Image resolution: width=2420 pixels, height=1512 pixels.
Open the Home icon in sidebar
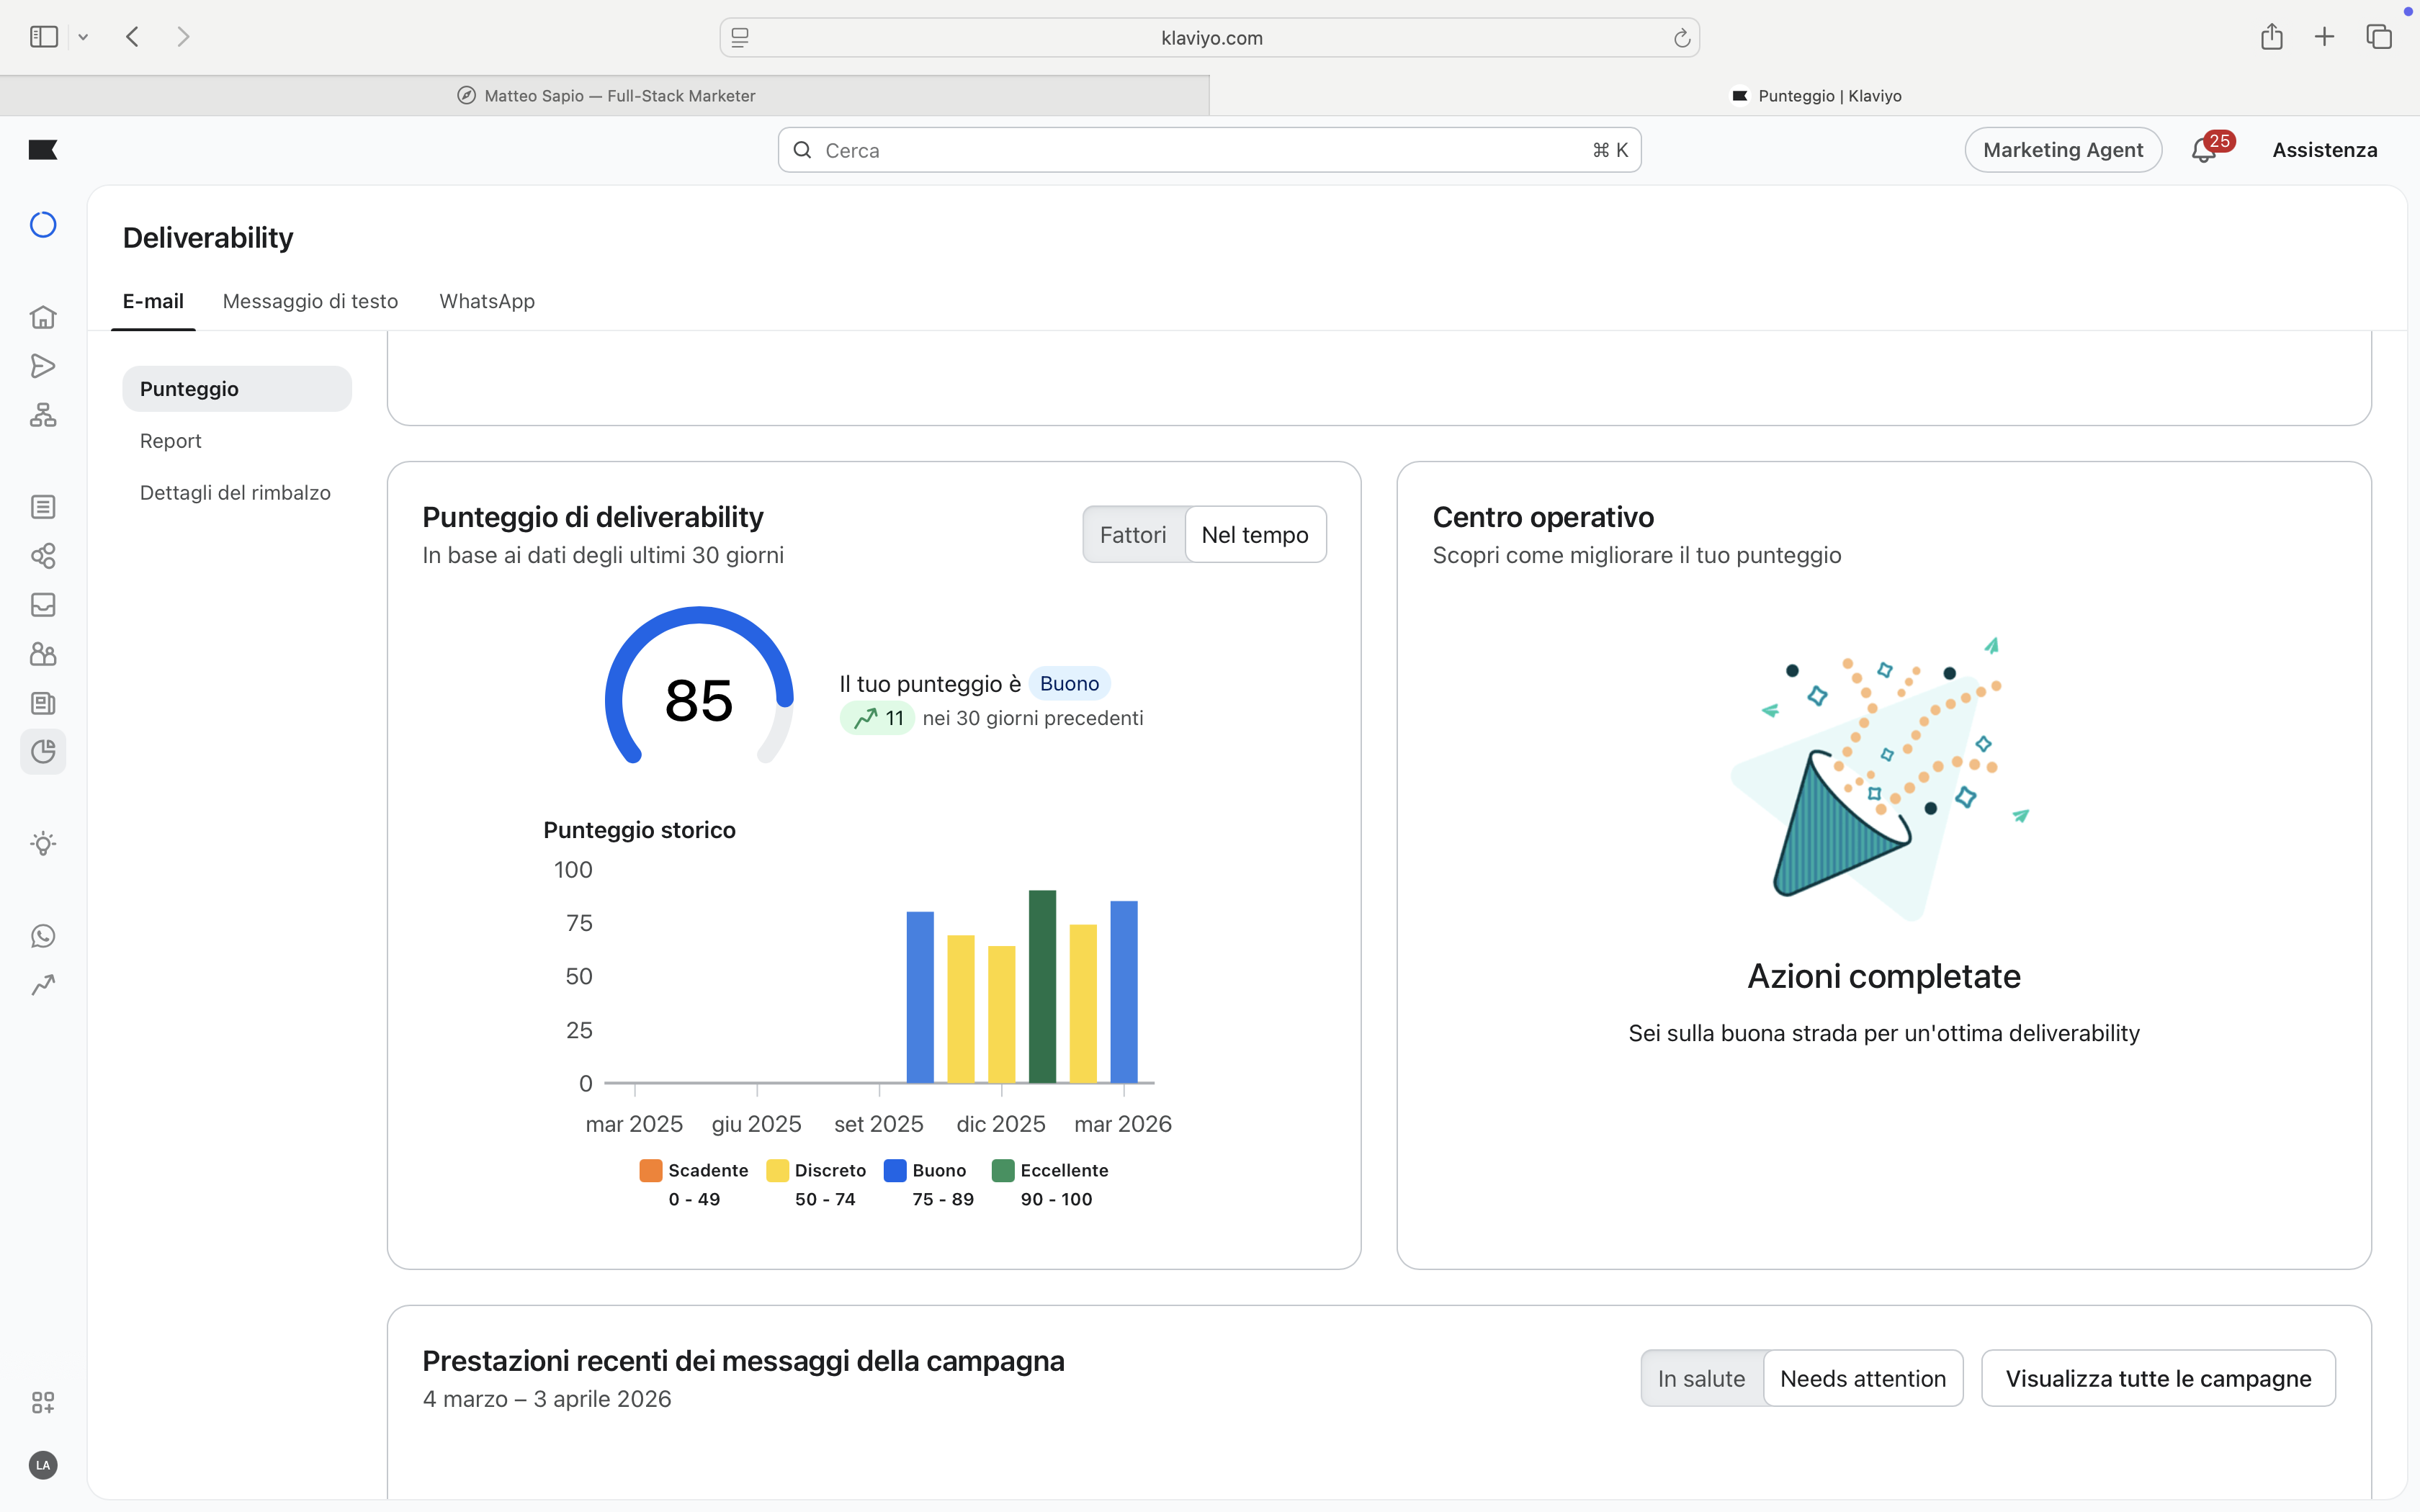(43, 317)
